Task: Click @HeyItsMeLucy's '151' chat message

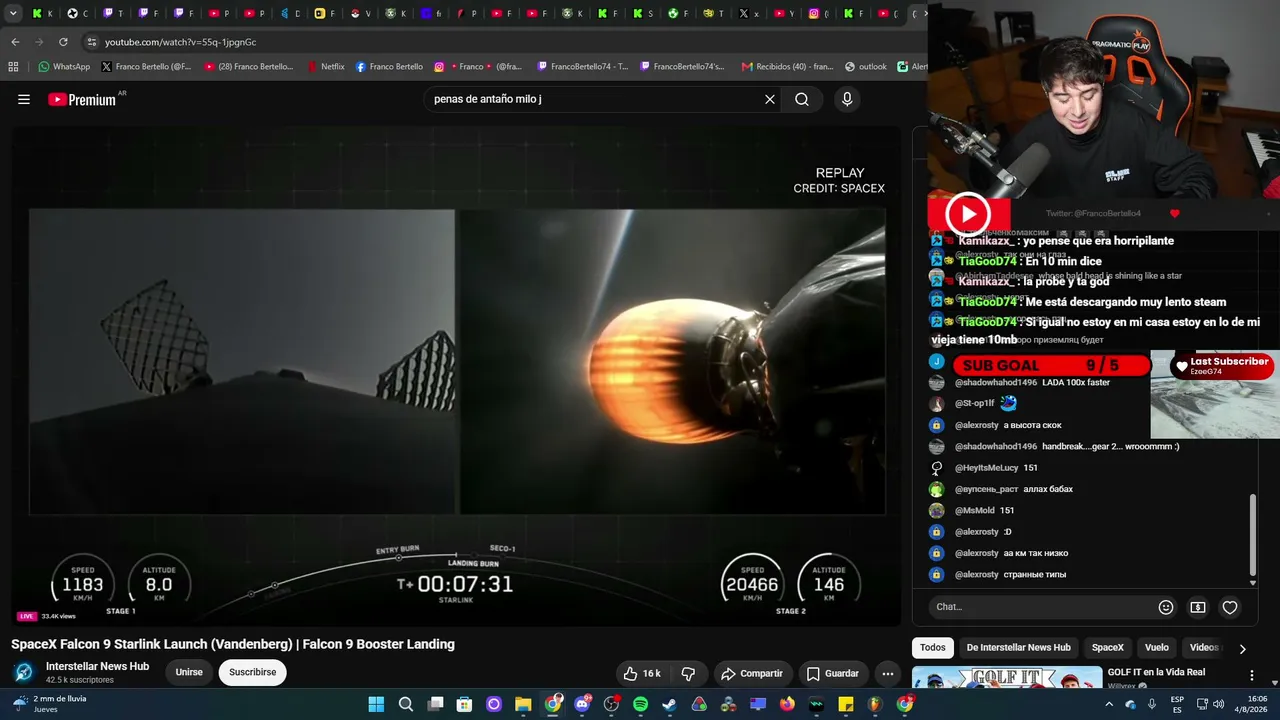Action: [984, 468]
